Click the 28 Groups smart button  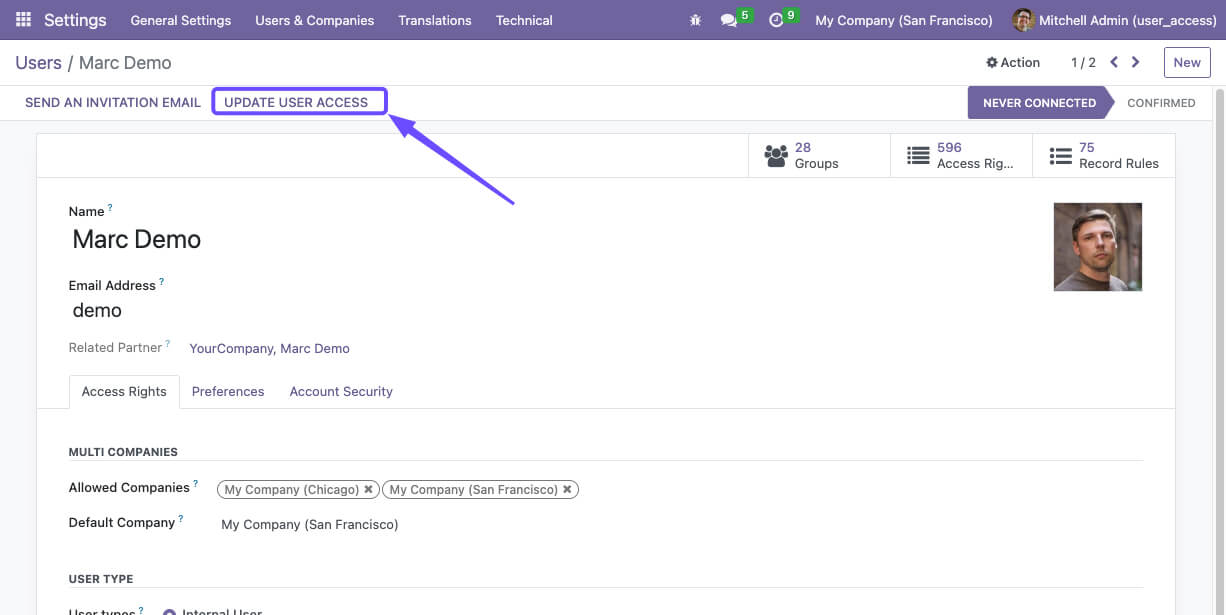click(818, 155)
